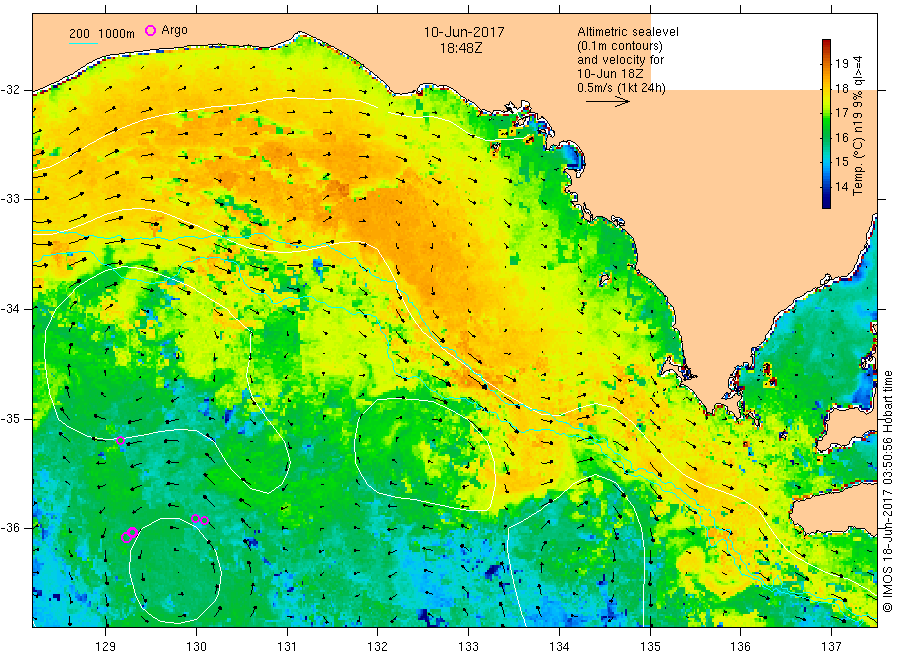Click longitude label 129
The width and height of the screenshot is (900, 660).
tap(106, 647)
